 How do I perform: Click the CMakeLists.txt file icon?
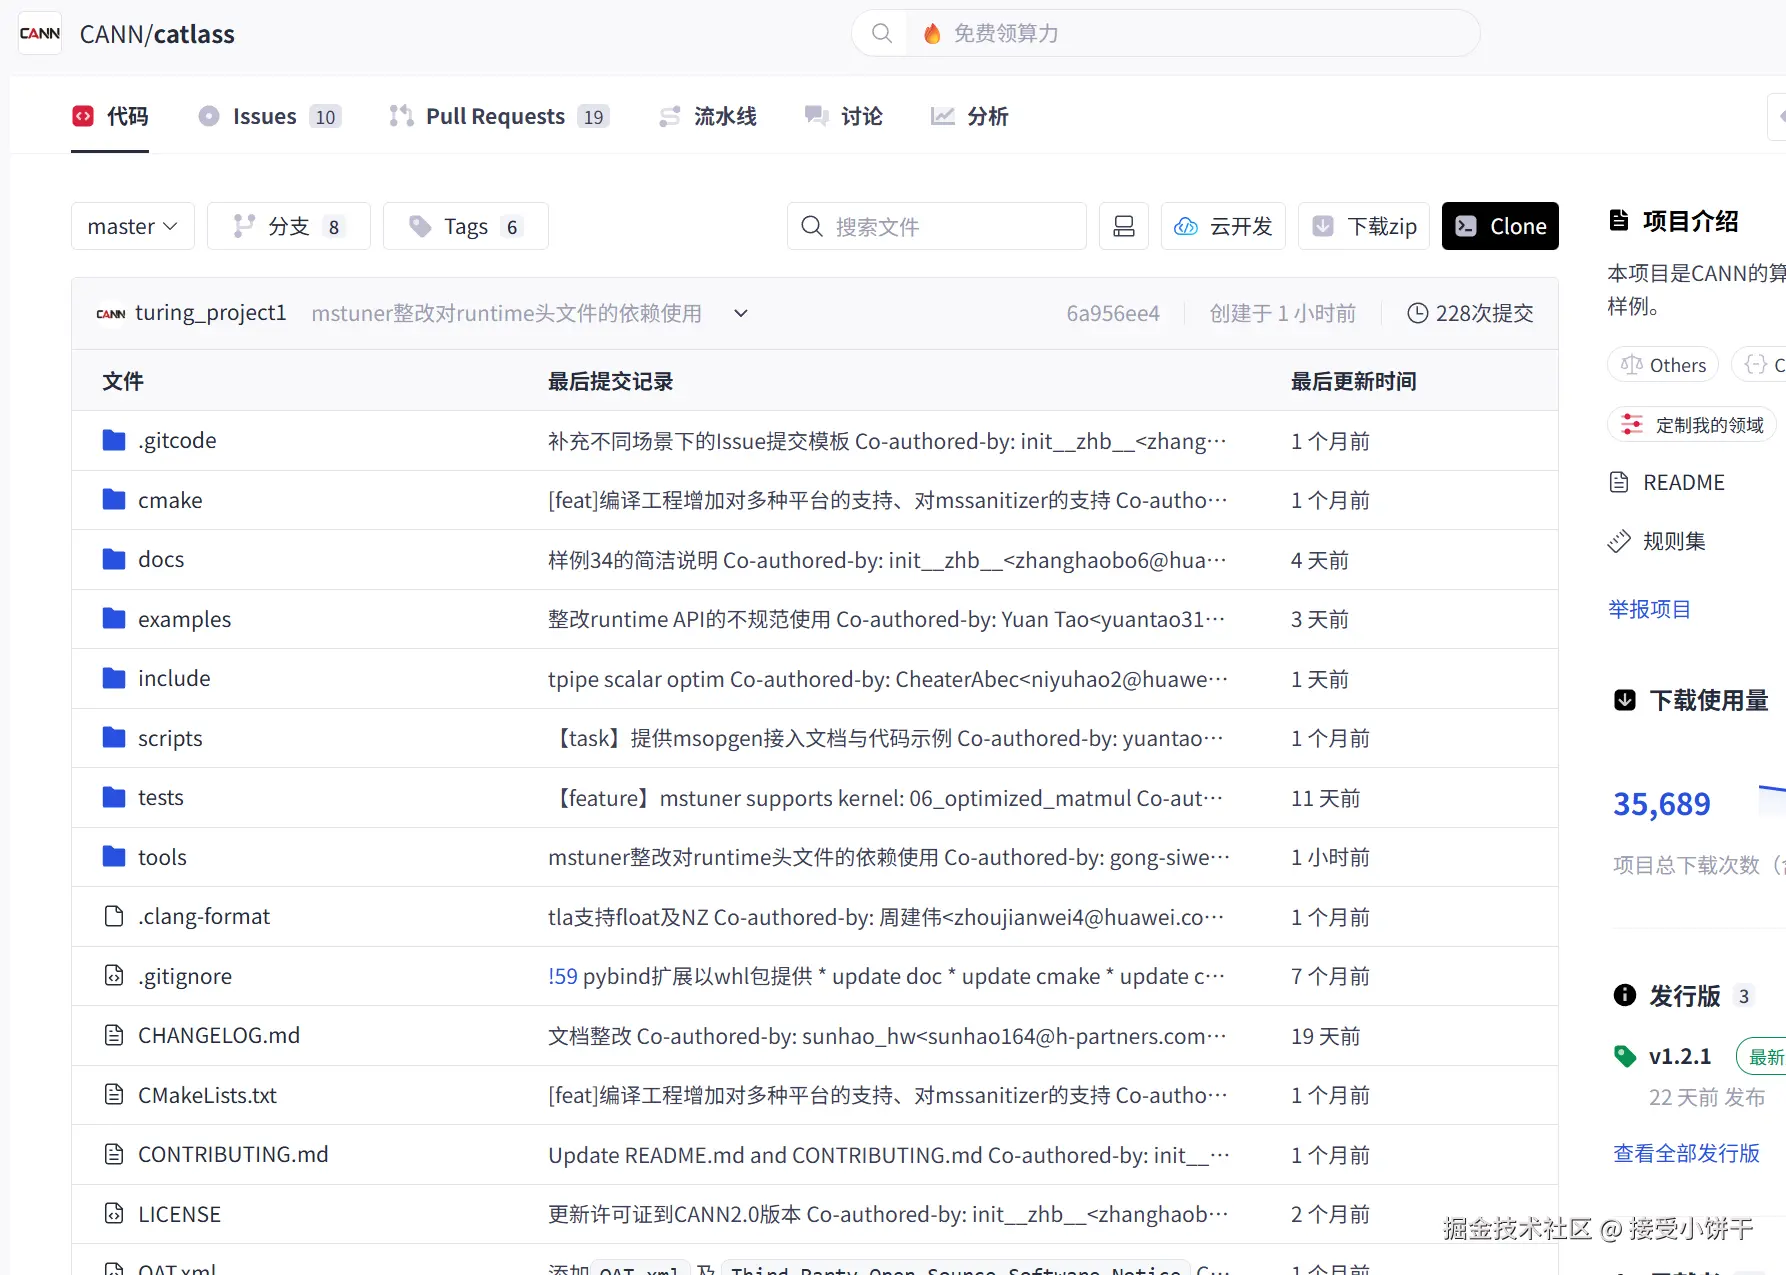click(x=114, y=1094)
